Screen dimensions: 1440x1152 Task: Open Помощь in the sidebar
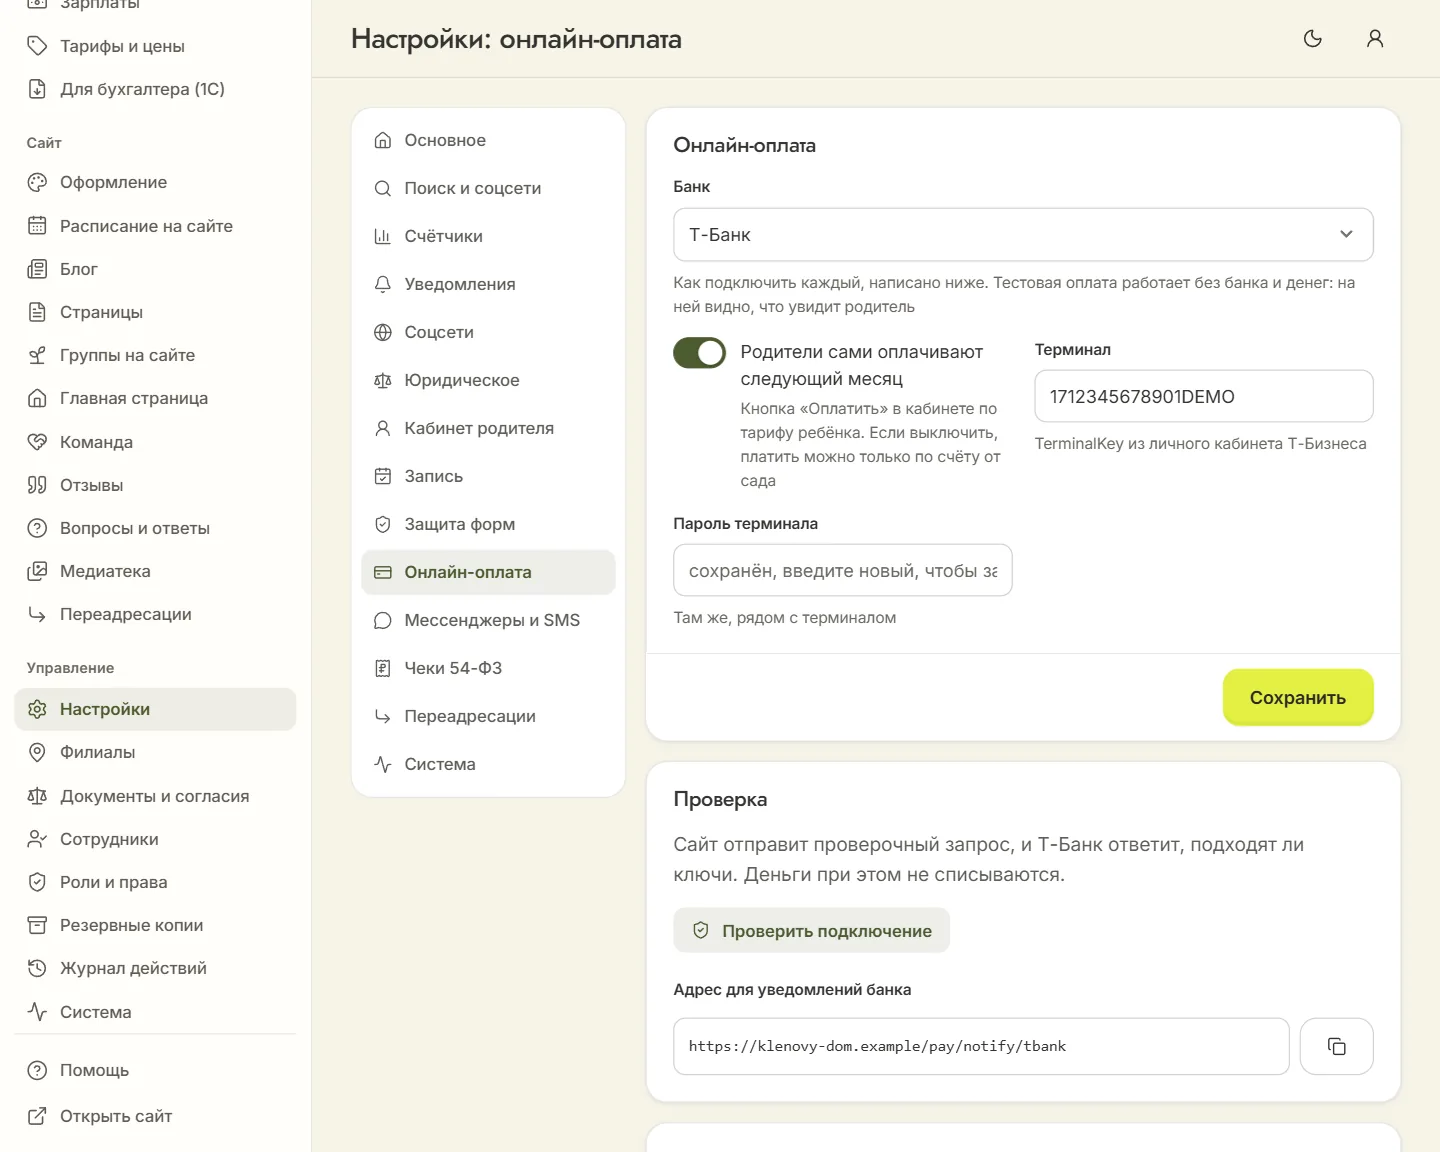tap(155, 1070)
